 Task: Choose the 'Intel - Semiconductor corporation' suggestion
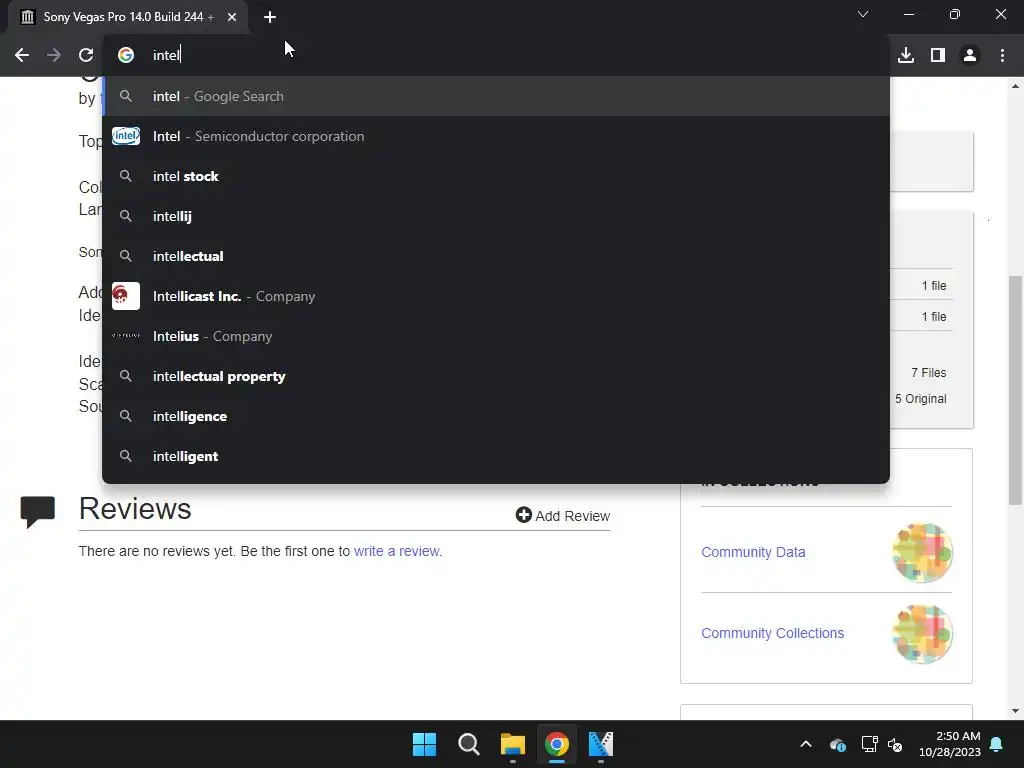point(496,136)
